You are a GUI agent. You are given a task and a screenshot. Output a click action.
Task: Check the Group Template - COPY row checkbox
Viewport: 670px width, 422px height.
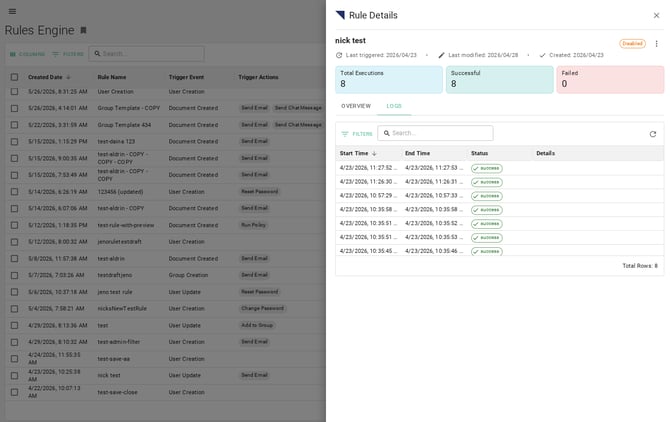[x=15, y=108]
